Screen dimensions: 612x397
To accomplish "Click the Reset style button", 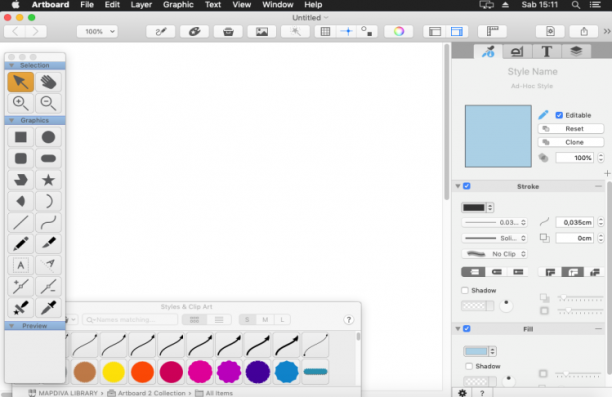I will 571,128.
